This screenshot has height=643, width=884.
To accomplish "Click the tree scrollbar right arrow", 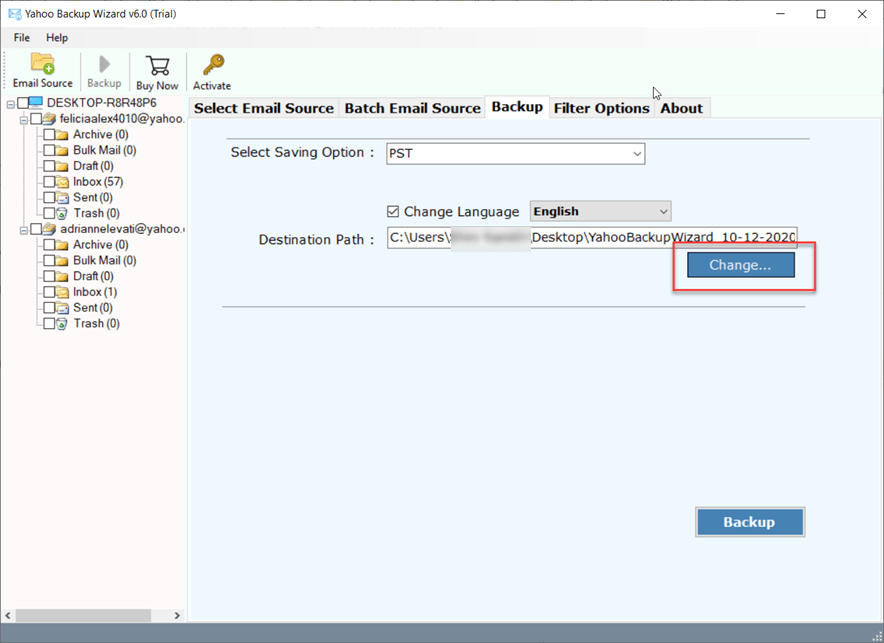I will [177, 615].
